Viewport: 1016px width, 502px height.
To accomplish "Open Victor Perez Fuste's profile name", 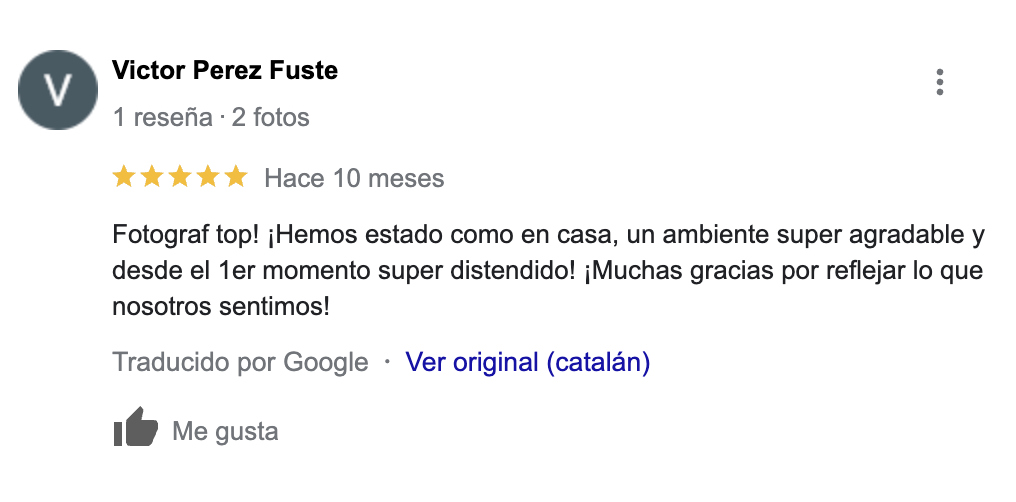I will (x=225, y=71).
